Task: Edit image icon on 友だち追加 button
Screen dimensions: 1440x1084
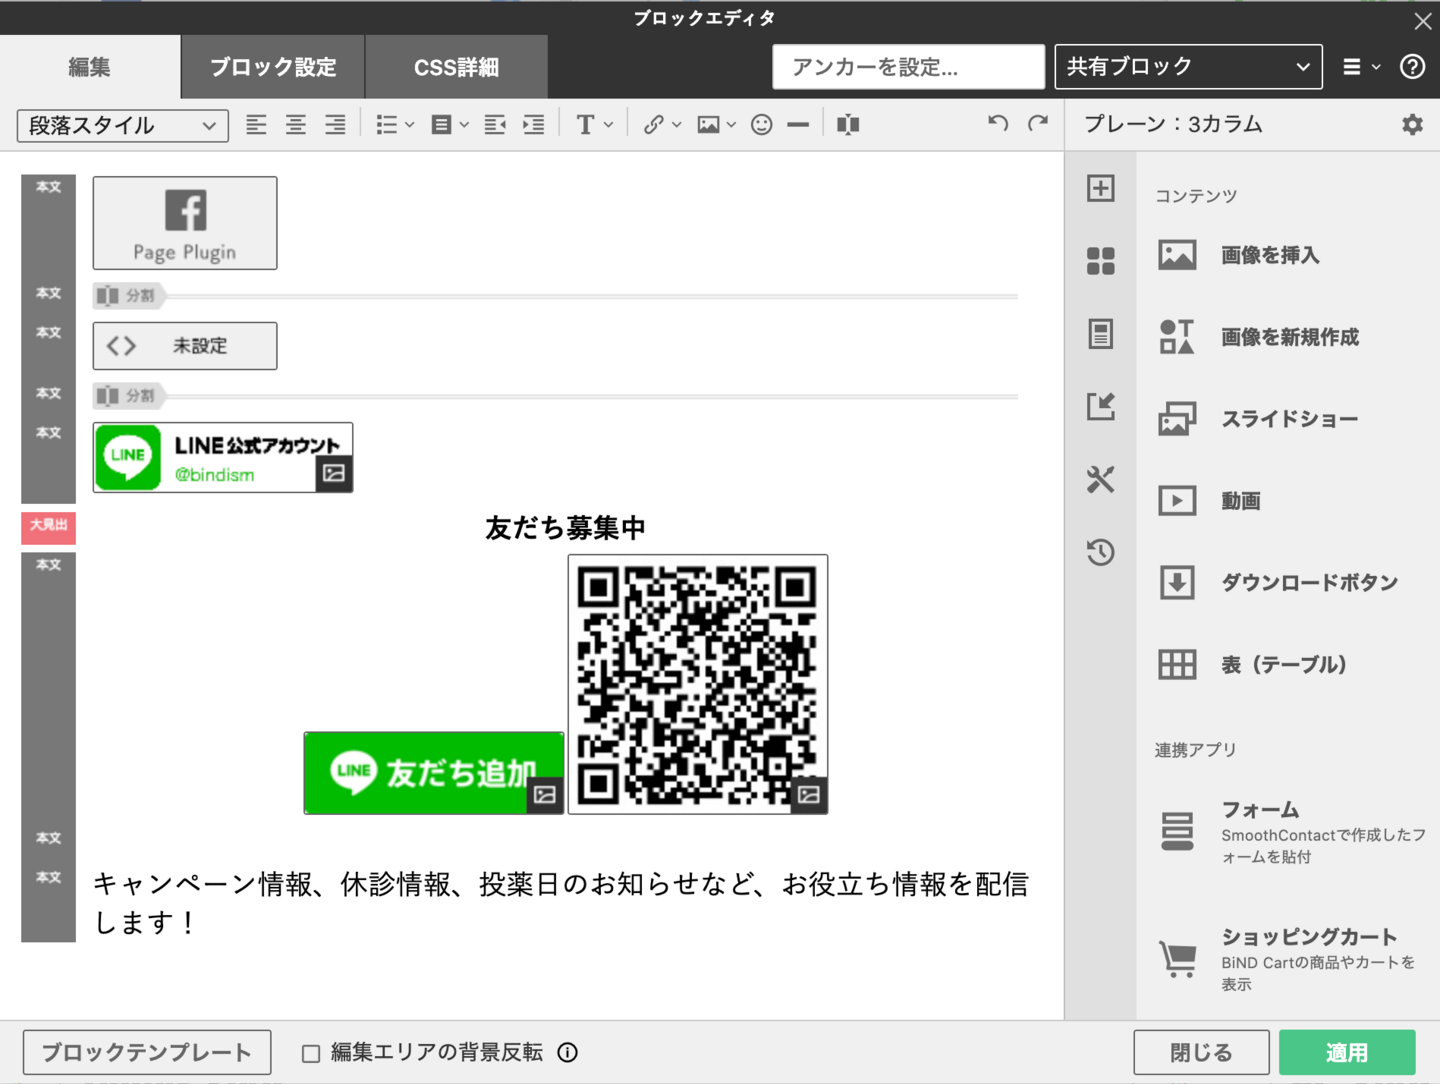Action: click(545, 795)
